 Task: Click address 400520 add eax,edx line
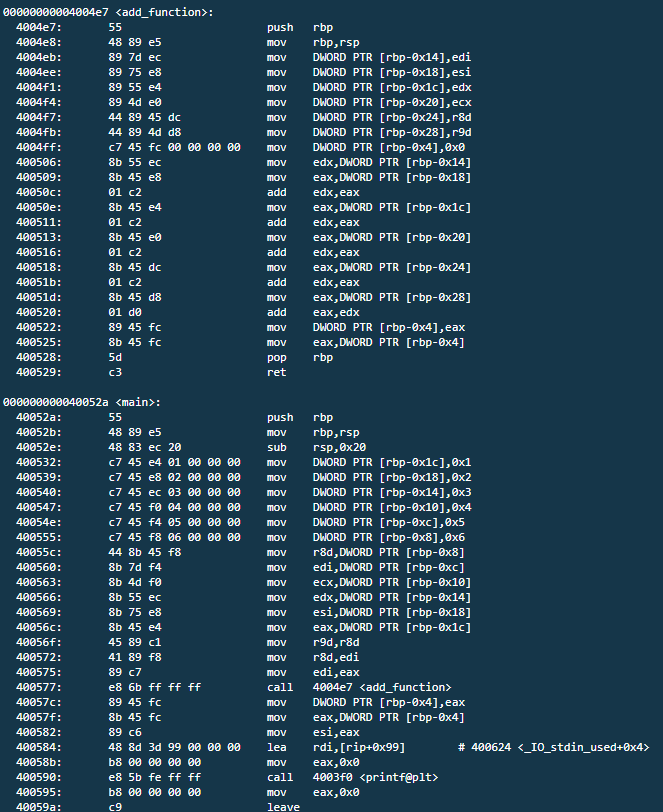(188, 312)
